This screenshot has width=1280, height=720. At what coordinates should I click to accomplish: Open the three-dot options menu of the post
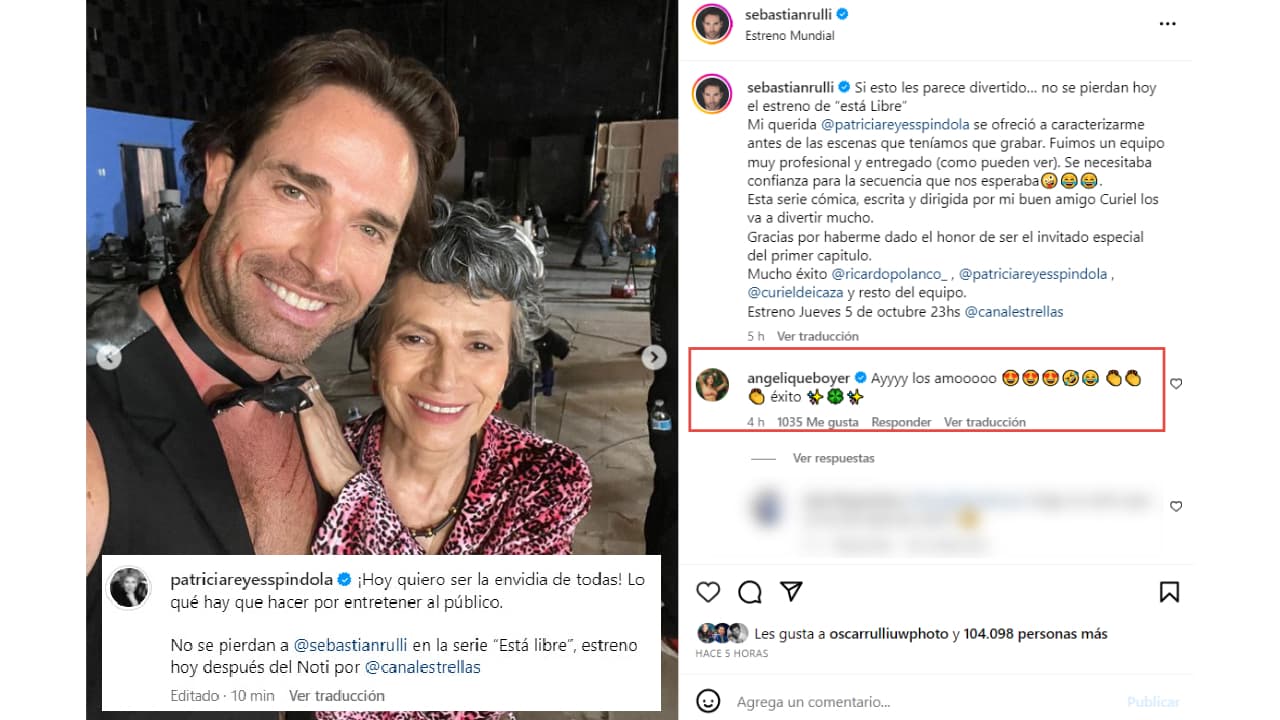pos(1167,24)
